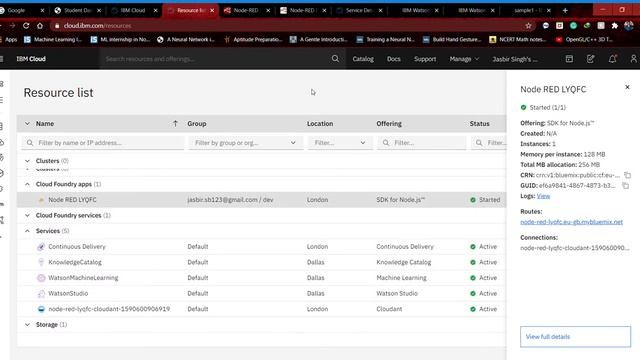Open the Manage menu dropdown
The height and width of the screenshot is (360, 640).
[x=464, y=59]
